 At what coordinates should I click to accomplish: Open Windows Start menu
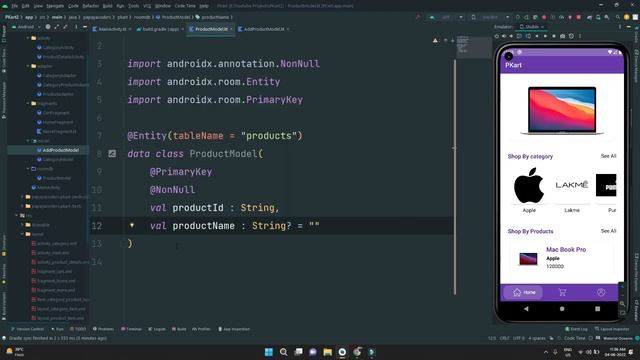coord(269,352)
